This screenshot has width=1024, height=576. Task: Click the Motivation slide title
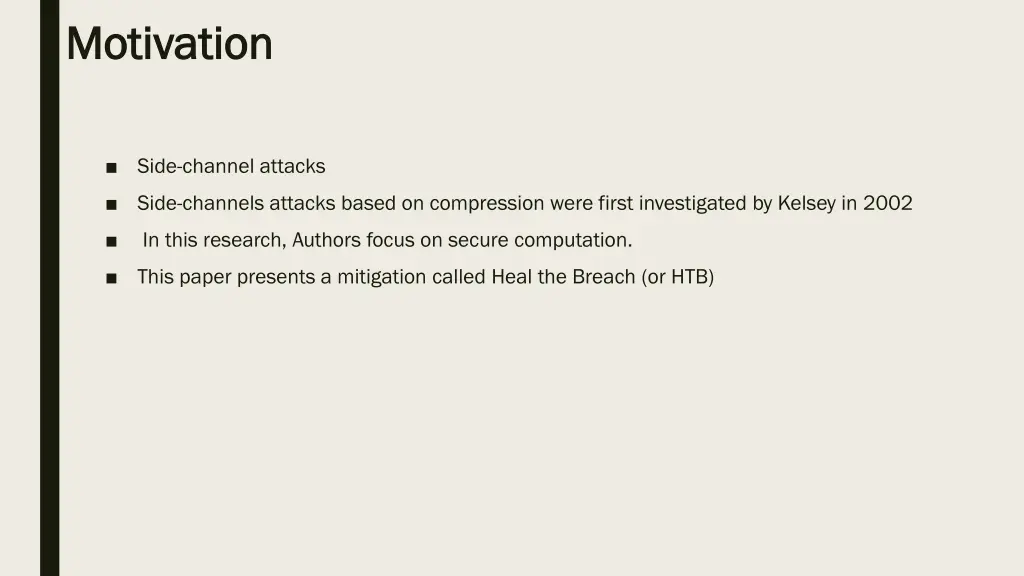(x=169, y=44)
